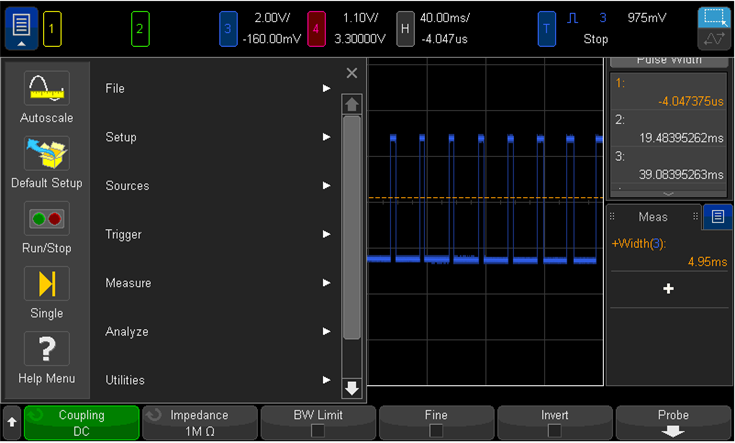Select the Coupling DC softkey
Screen dimensions: 735x443
(x=81, y=423)
